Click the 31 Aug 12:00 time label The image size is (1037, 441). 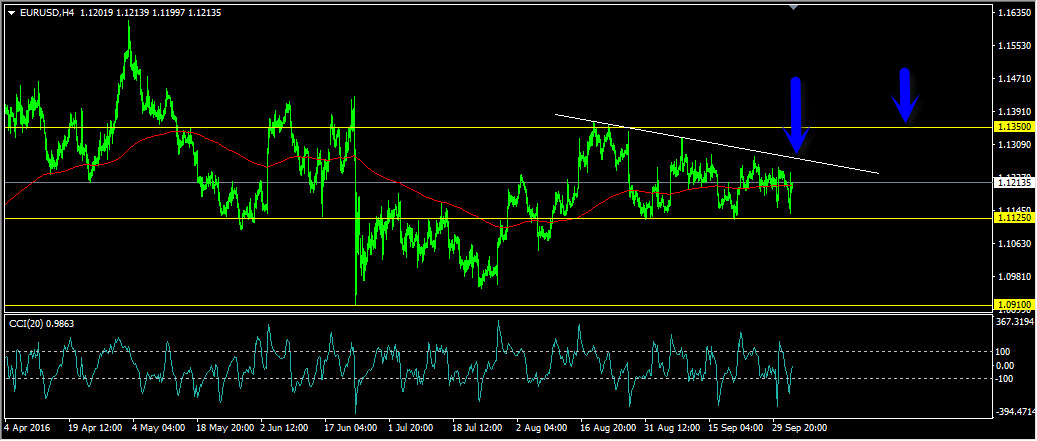click(673, 428)
